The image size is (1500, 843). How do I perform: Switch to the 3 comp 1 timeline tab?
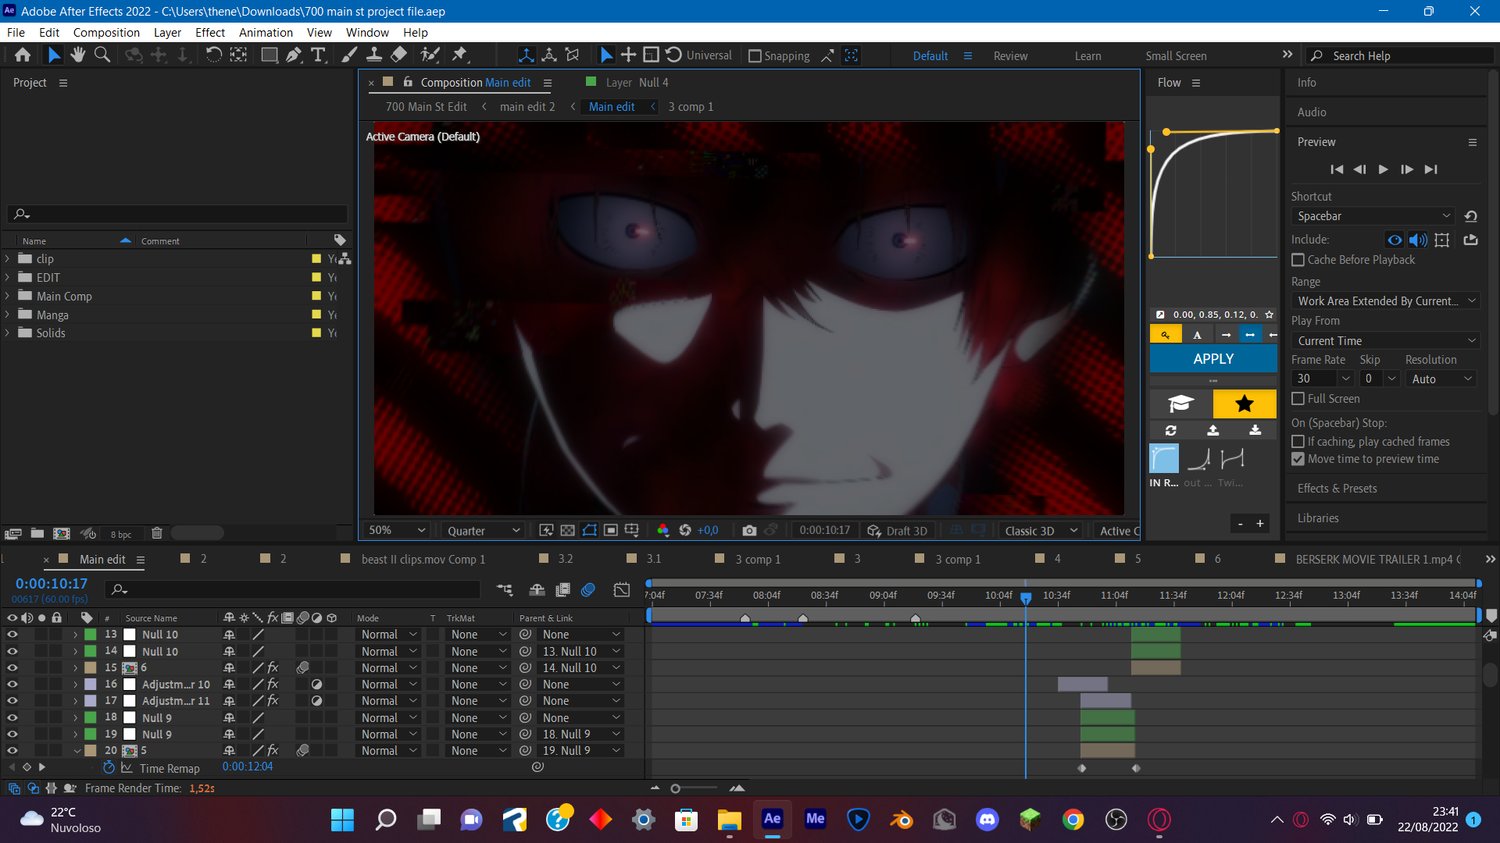tap(758, 559)
